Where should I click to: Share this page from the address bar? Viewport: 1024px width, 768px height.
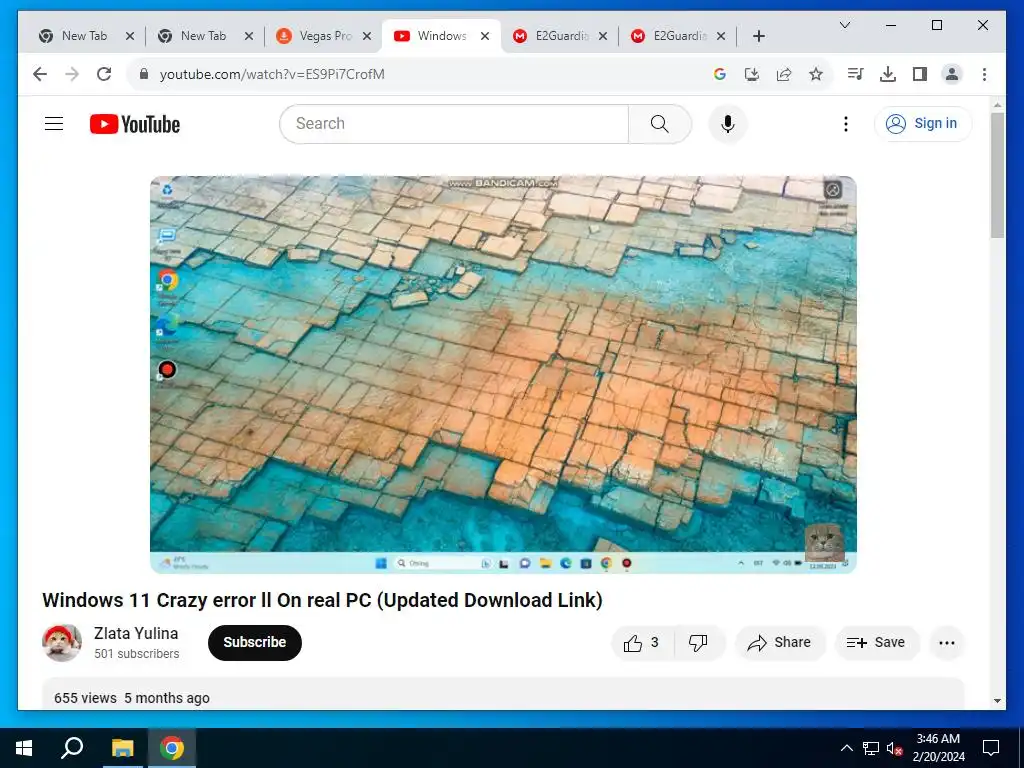tap(784, 74)
